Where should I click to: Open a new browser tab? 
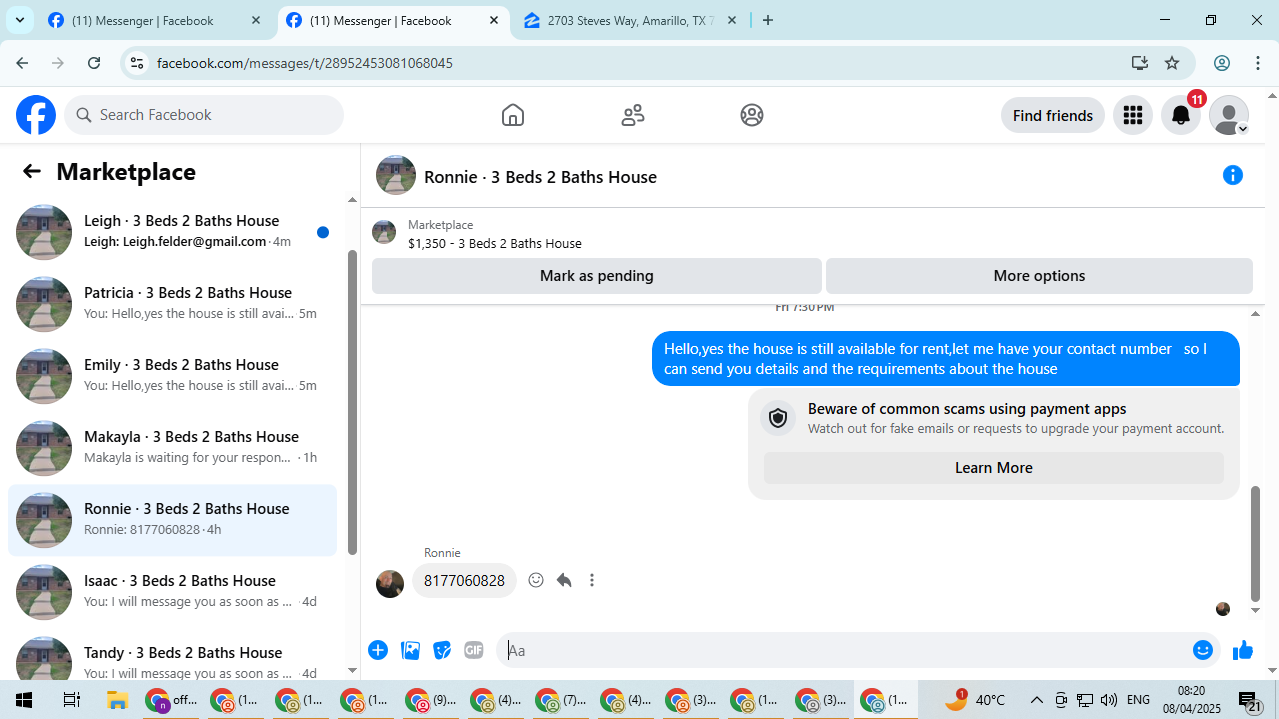click(x=768, y=20)
